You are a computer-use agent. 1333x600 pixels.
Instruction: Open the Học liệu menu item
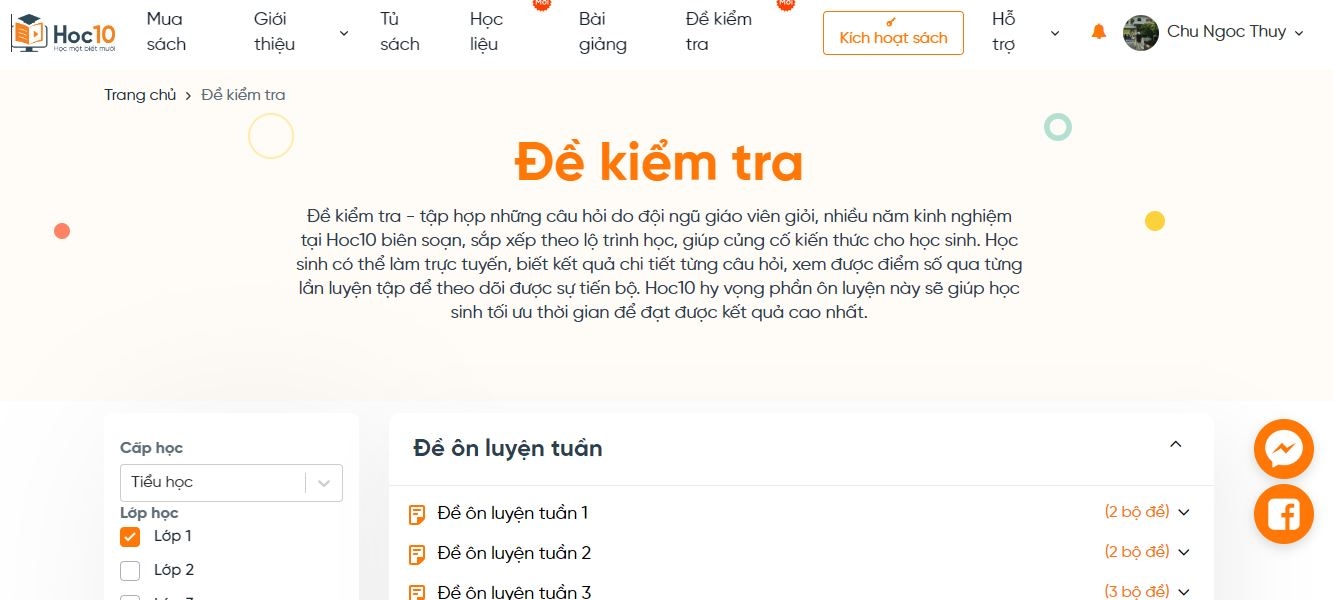(484, 32)
